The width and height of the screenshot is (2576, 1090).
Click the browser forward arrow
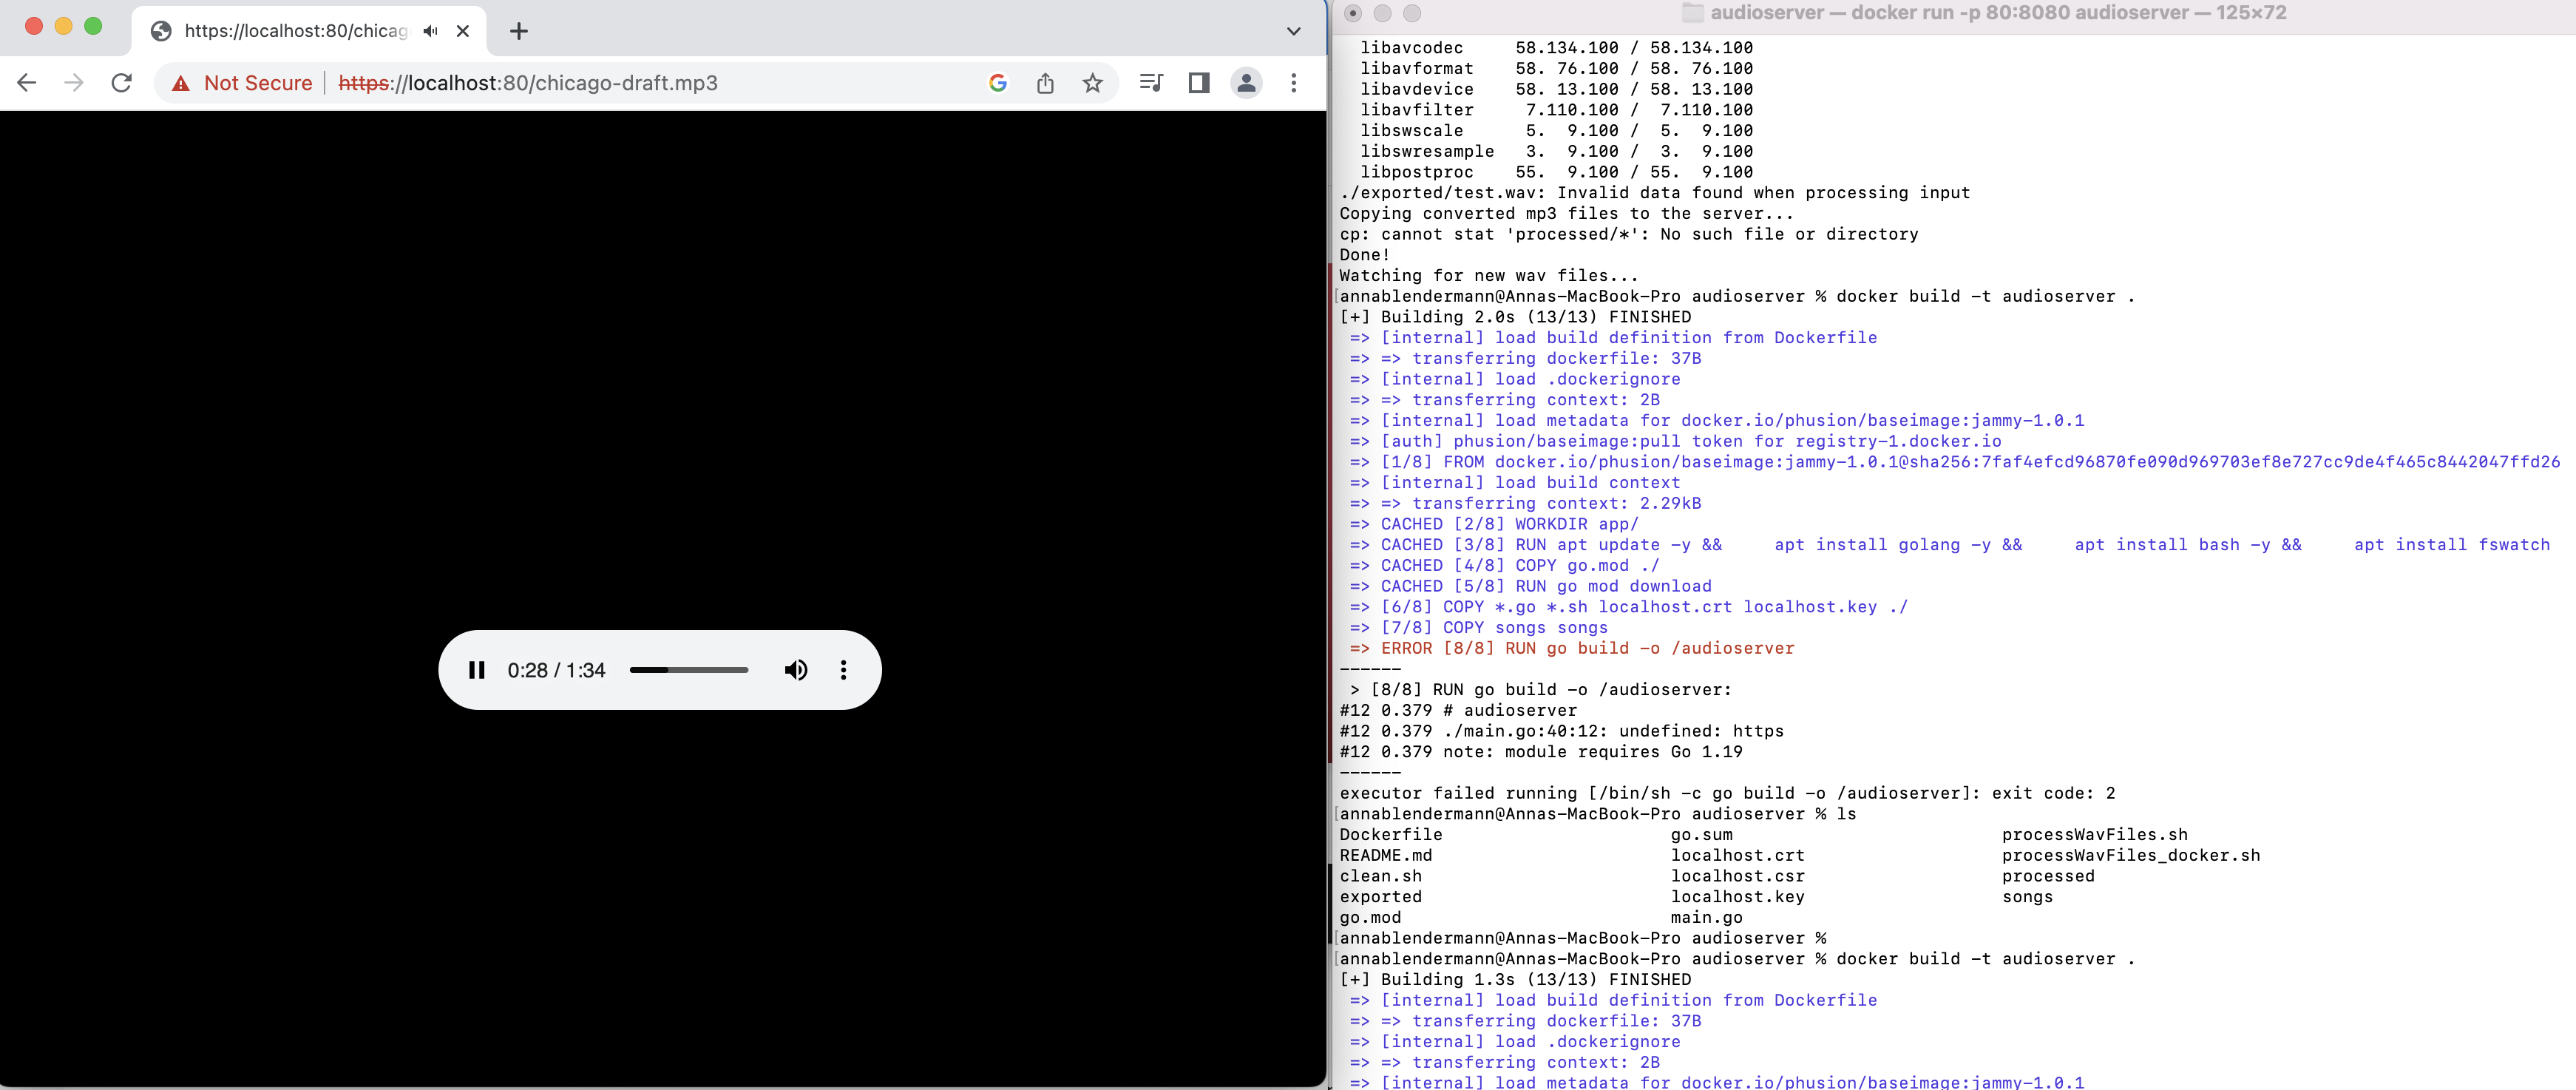point(74,83)
